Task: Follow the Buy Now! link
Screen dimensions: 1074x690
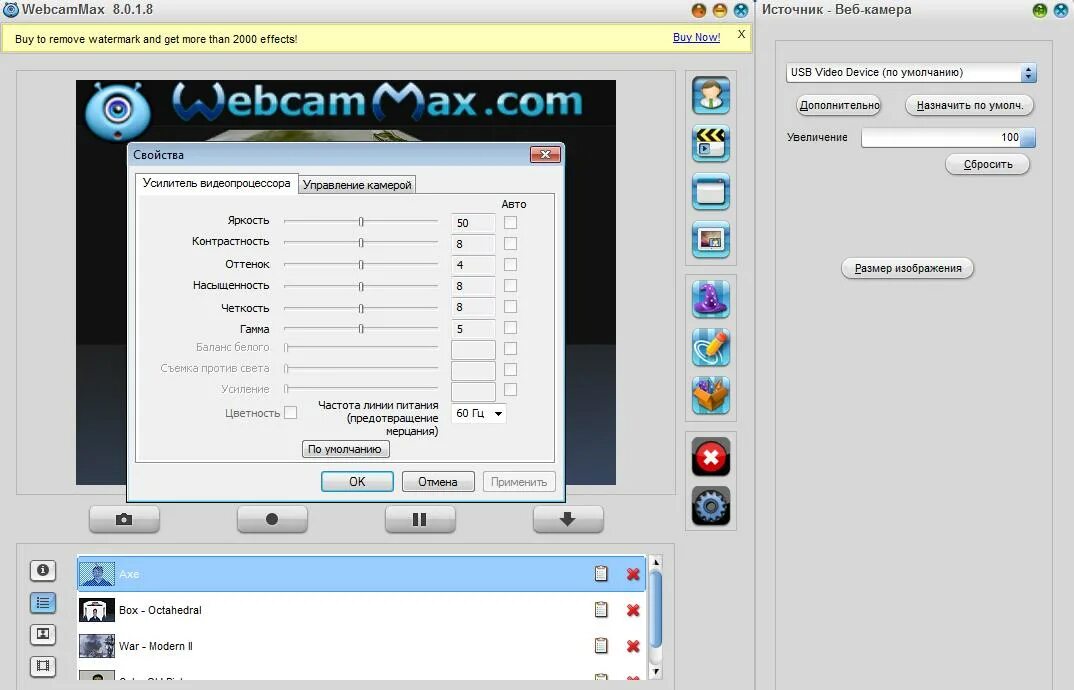Action: (x=696, y=37)
